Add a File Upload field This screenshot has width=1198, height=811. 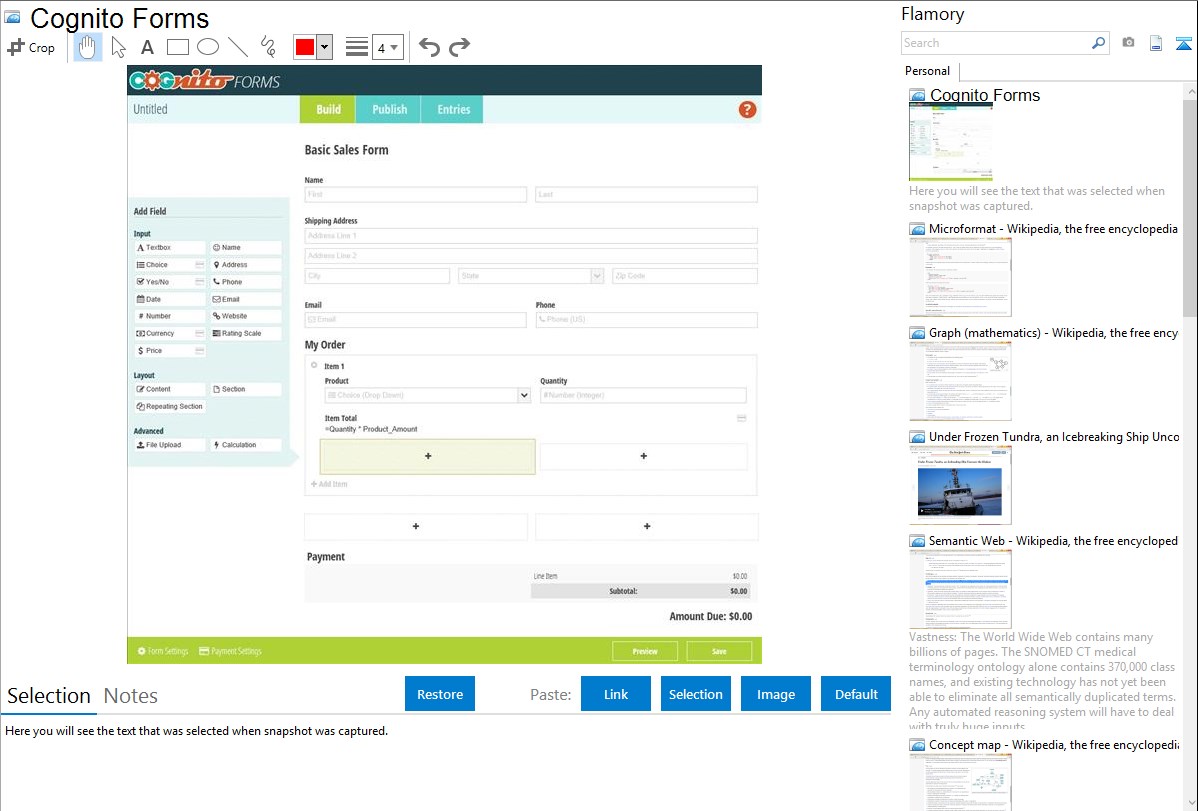coord(170,445)
